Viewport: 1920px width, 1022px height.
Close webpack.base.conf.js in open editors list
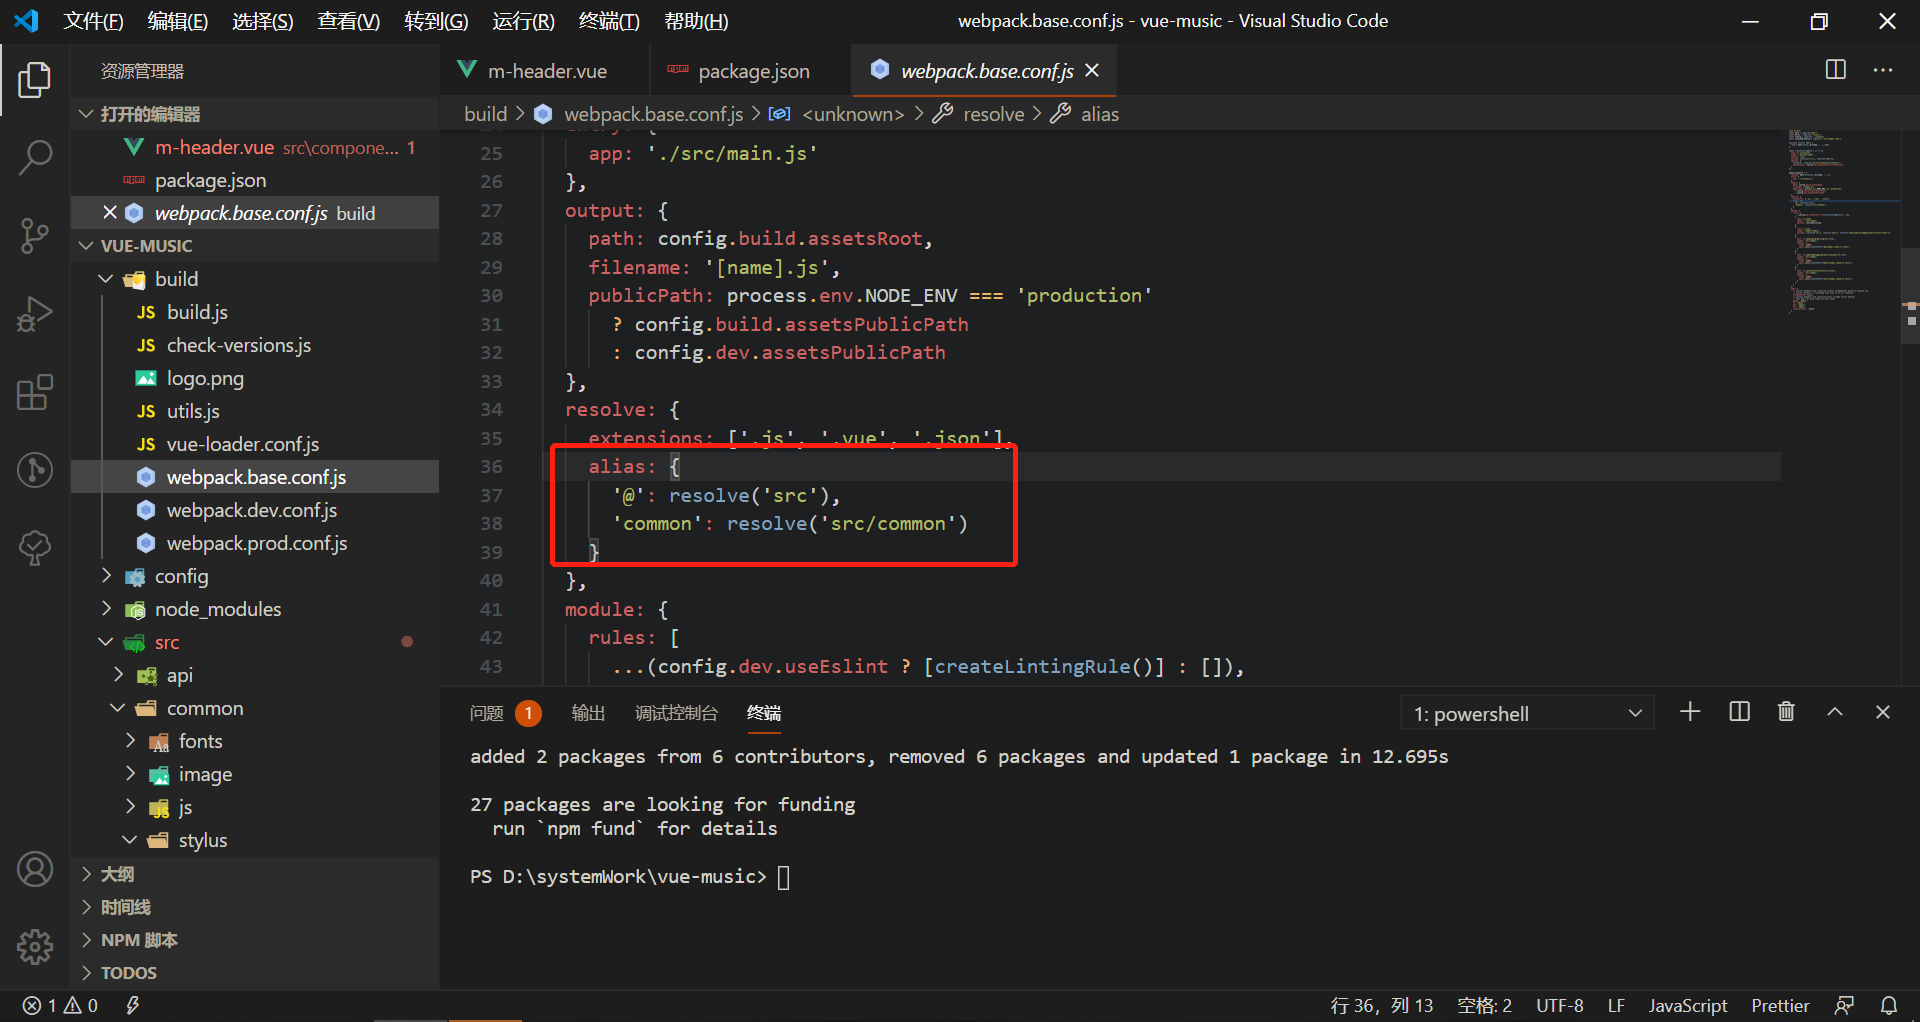pyautogui.click(x=110, y=213)
